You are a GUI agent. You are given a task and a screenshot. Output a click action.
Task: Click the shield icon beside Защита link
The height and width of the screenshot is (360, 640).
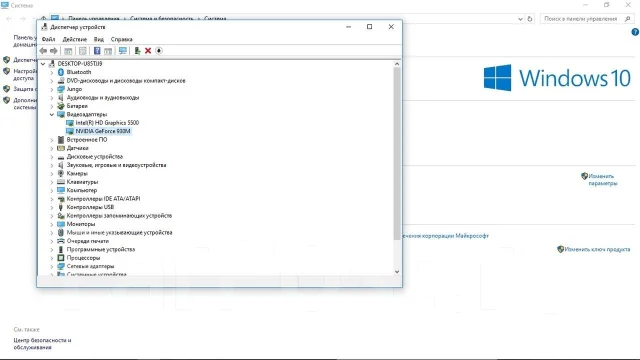click(x=7, y=89)
